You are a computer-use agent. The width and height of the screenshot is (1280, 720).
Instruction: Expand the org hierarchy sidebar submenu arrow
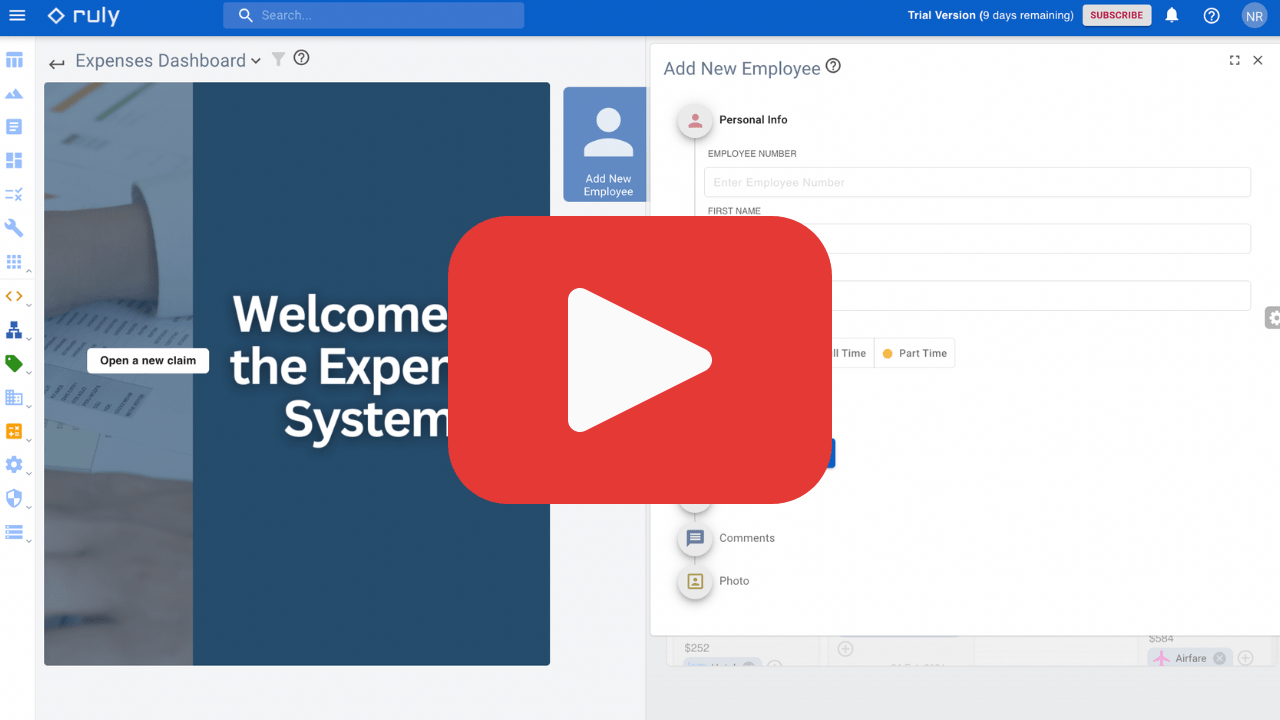(x=28, y=339)
